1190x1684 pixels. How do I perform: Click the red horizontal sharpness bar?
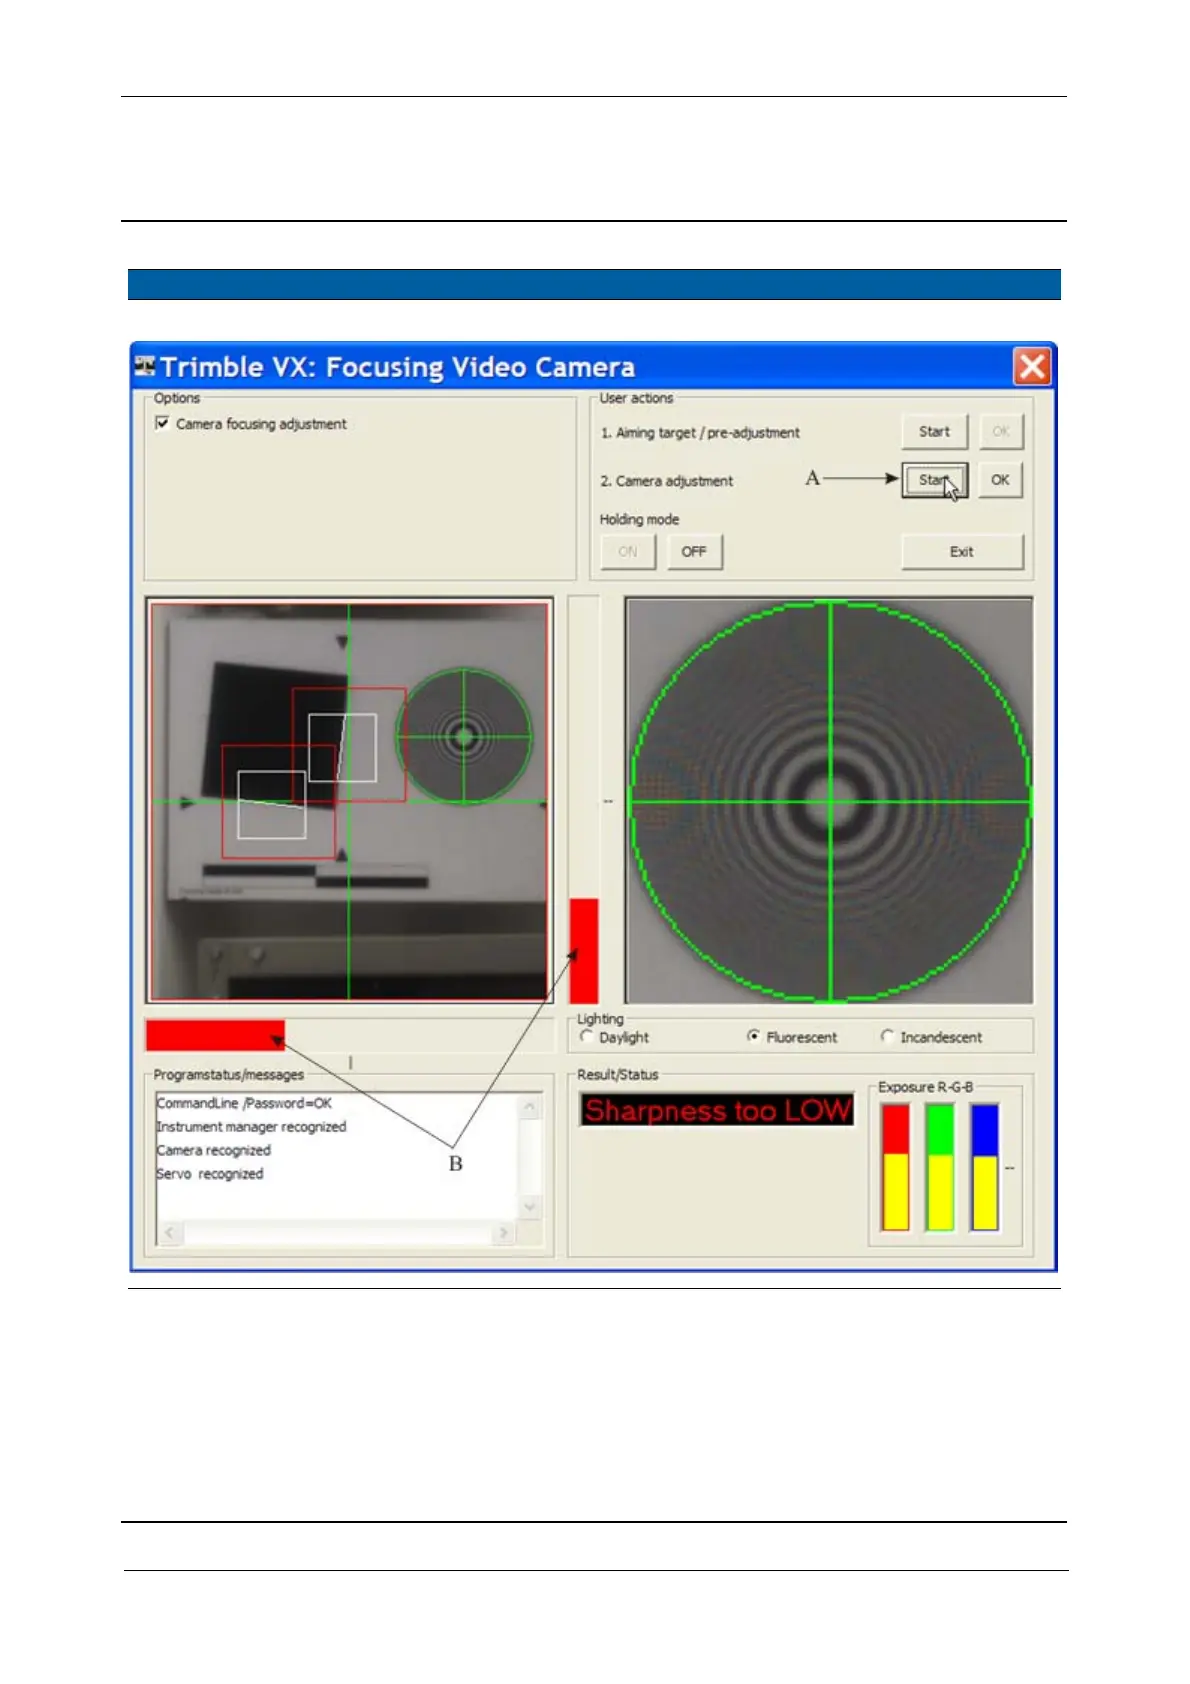[215, 1035]
